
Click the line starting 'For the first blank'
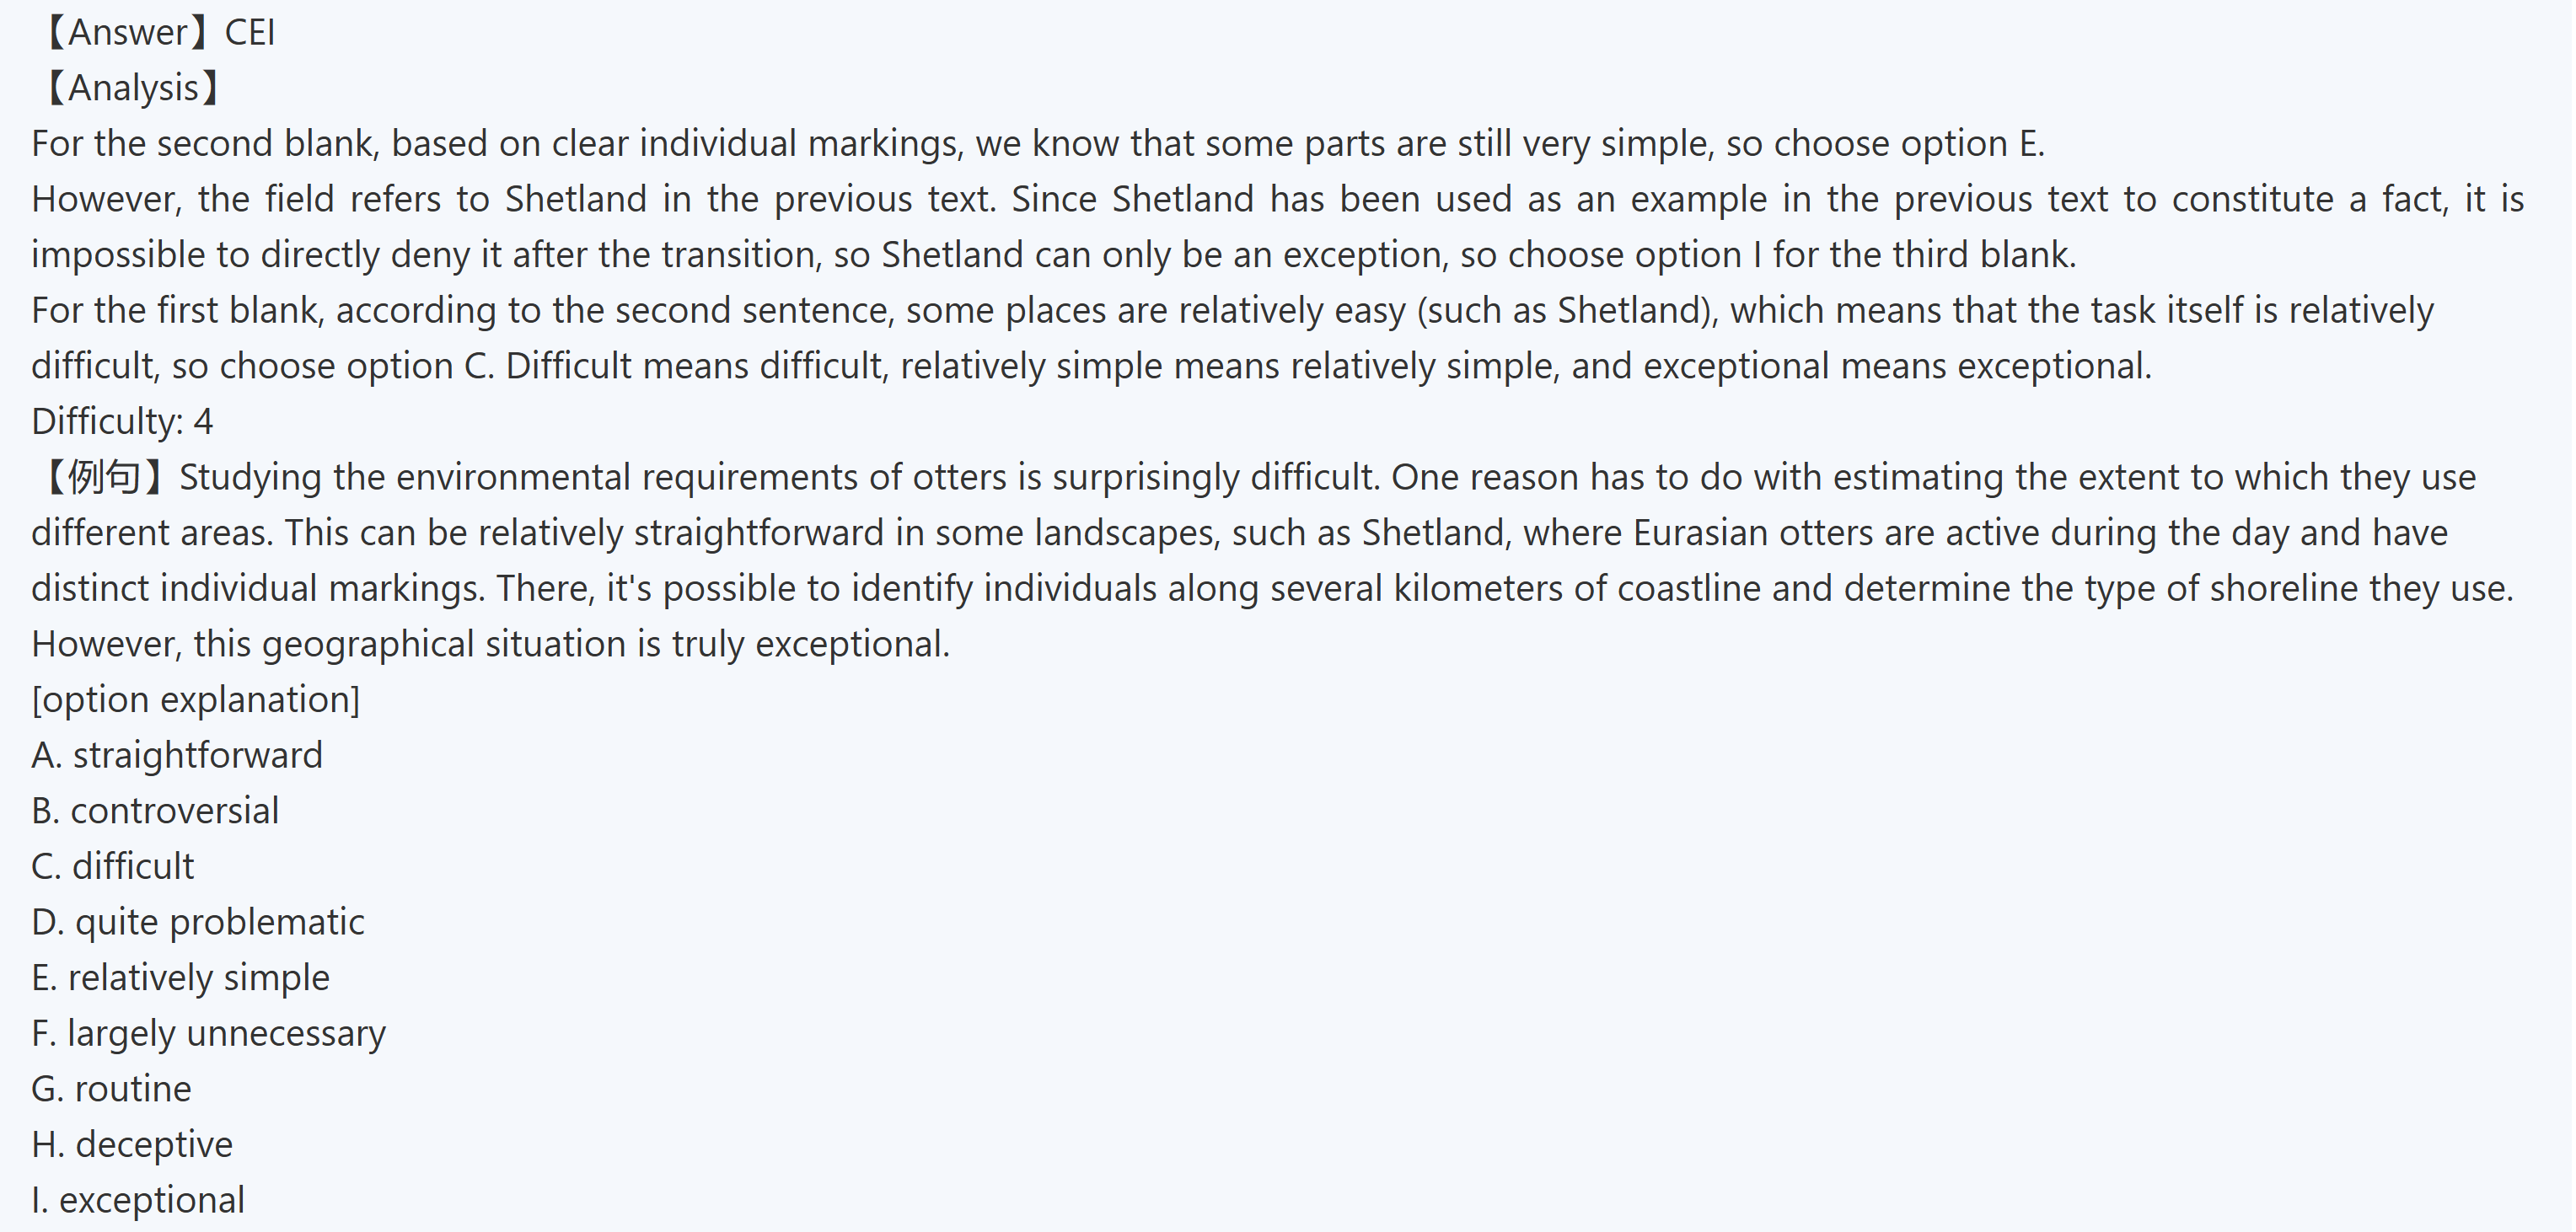click(x=1232, y=310)
